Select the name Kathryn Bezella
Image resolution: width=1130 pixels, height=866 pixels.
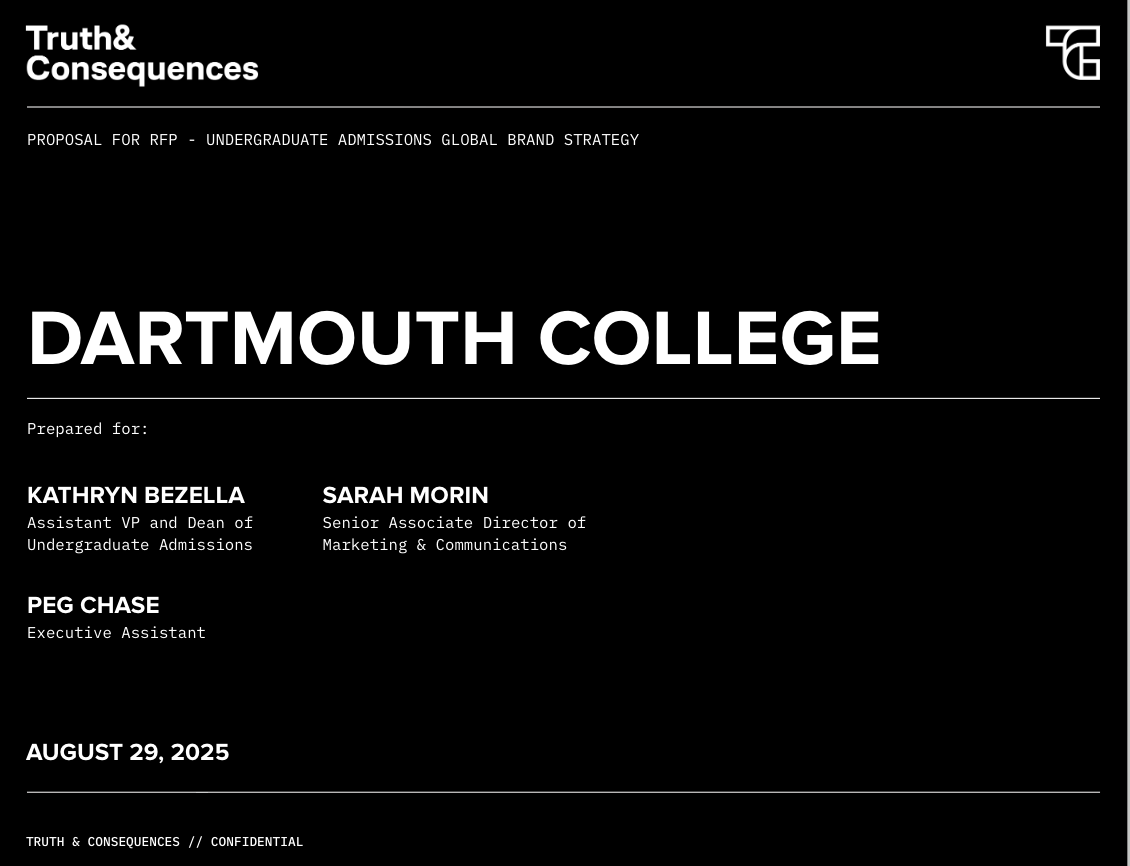136,495
